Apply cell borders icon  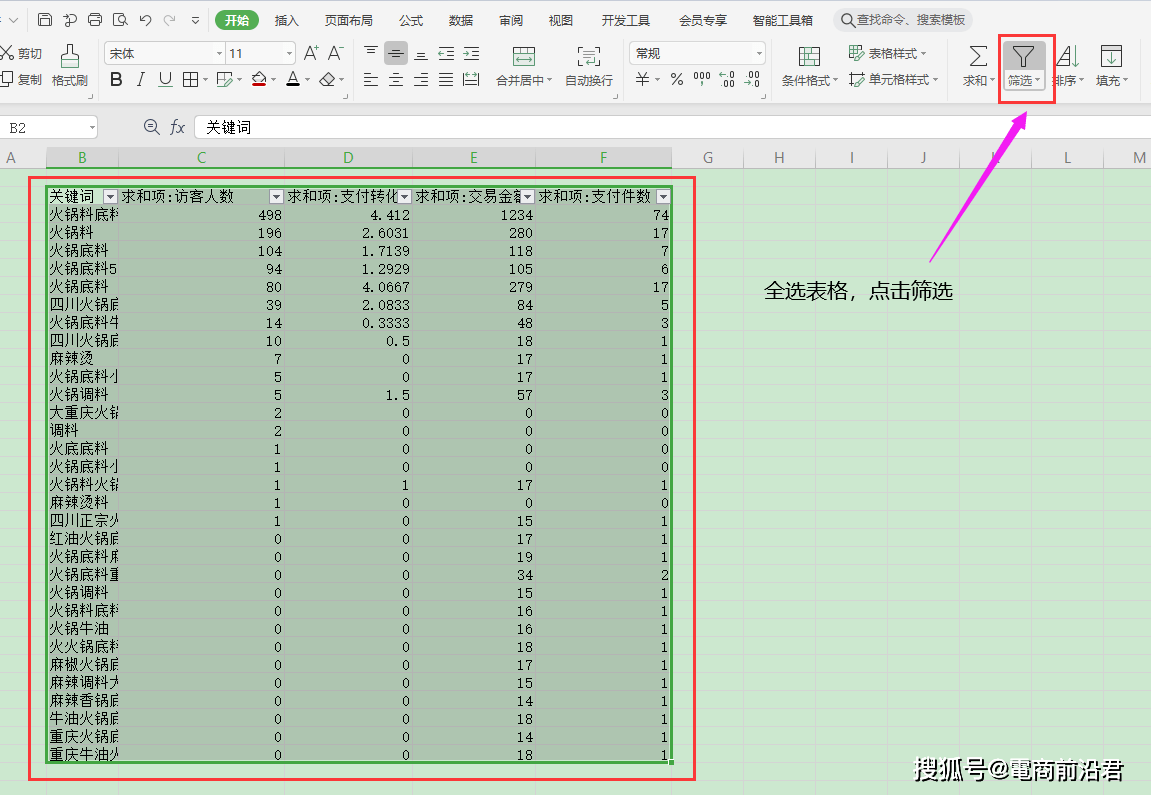[190, 79]
